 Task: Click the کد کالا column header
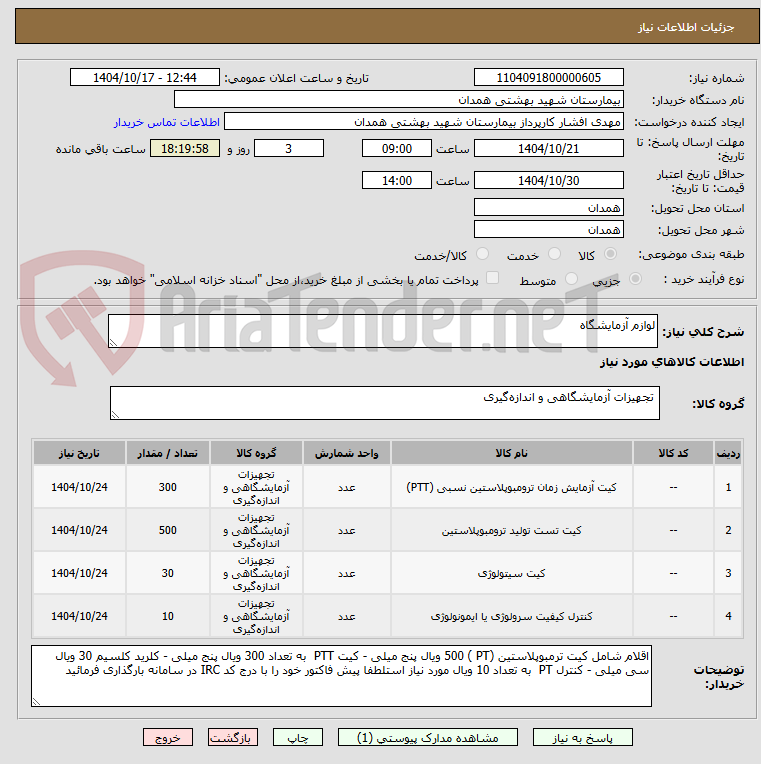click(673, 453)
